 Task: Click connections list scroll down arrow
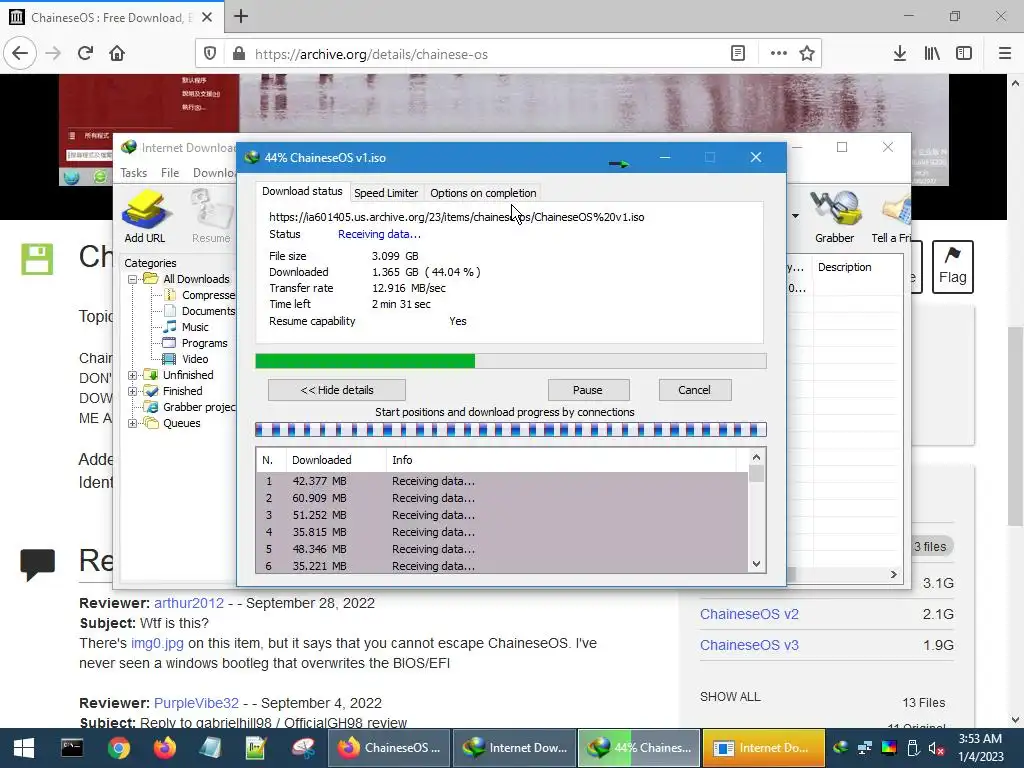click(x=756, y=564)
